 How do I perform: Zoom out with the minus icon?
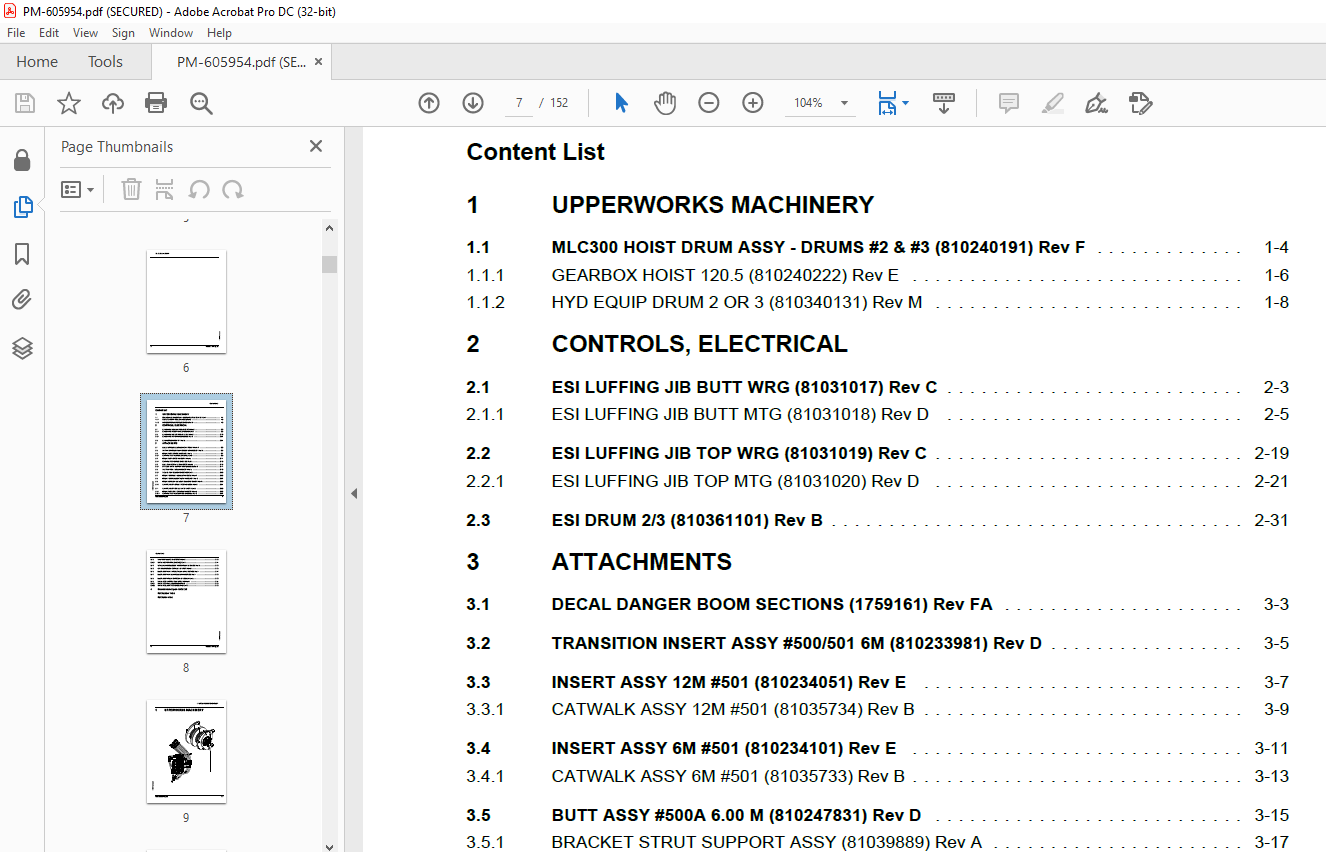click(x=709, y=103)
